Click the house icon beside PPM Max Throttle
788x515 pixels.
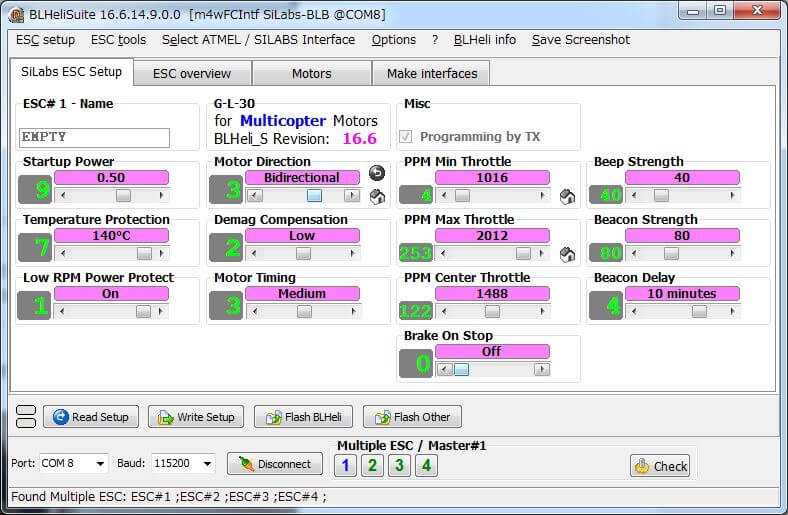567,255
